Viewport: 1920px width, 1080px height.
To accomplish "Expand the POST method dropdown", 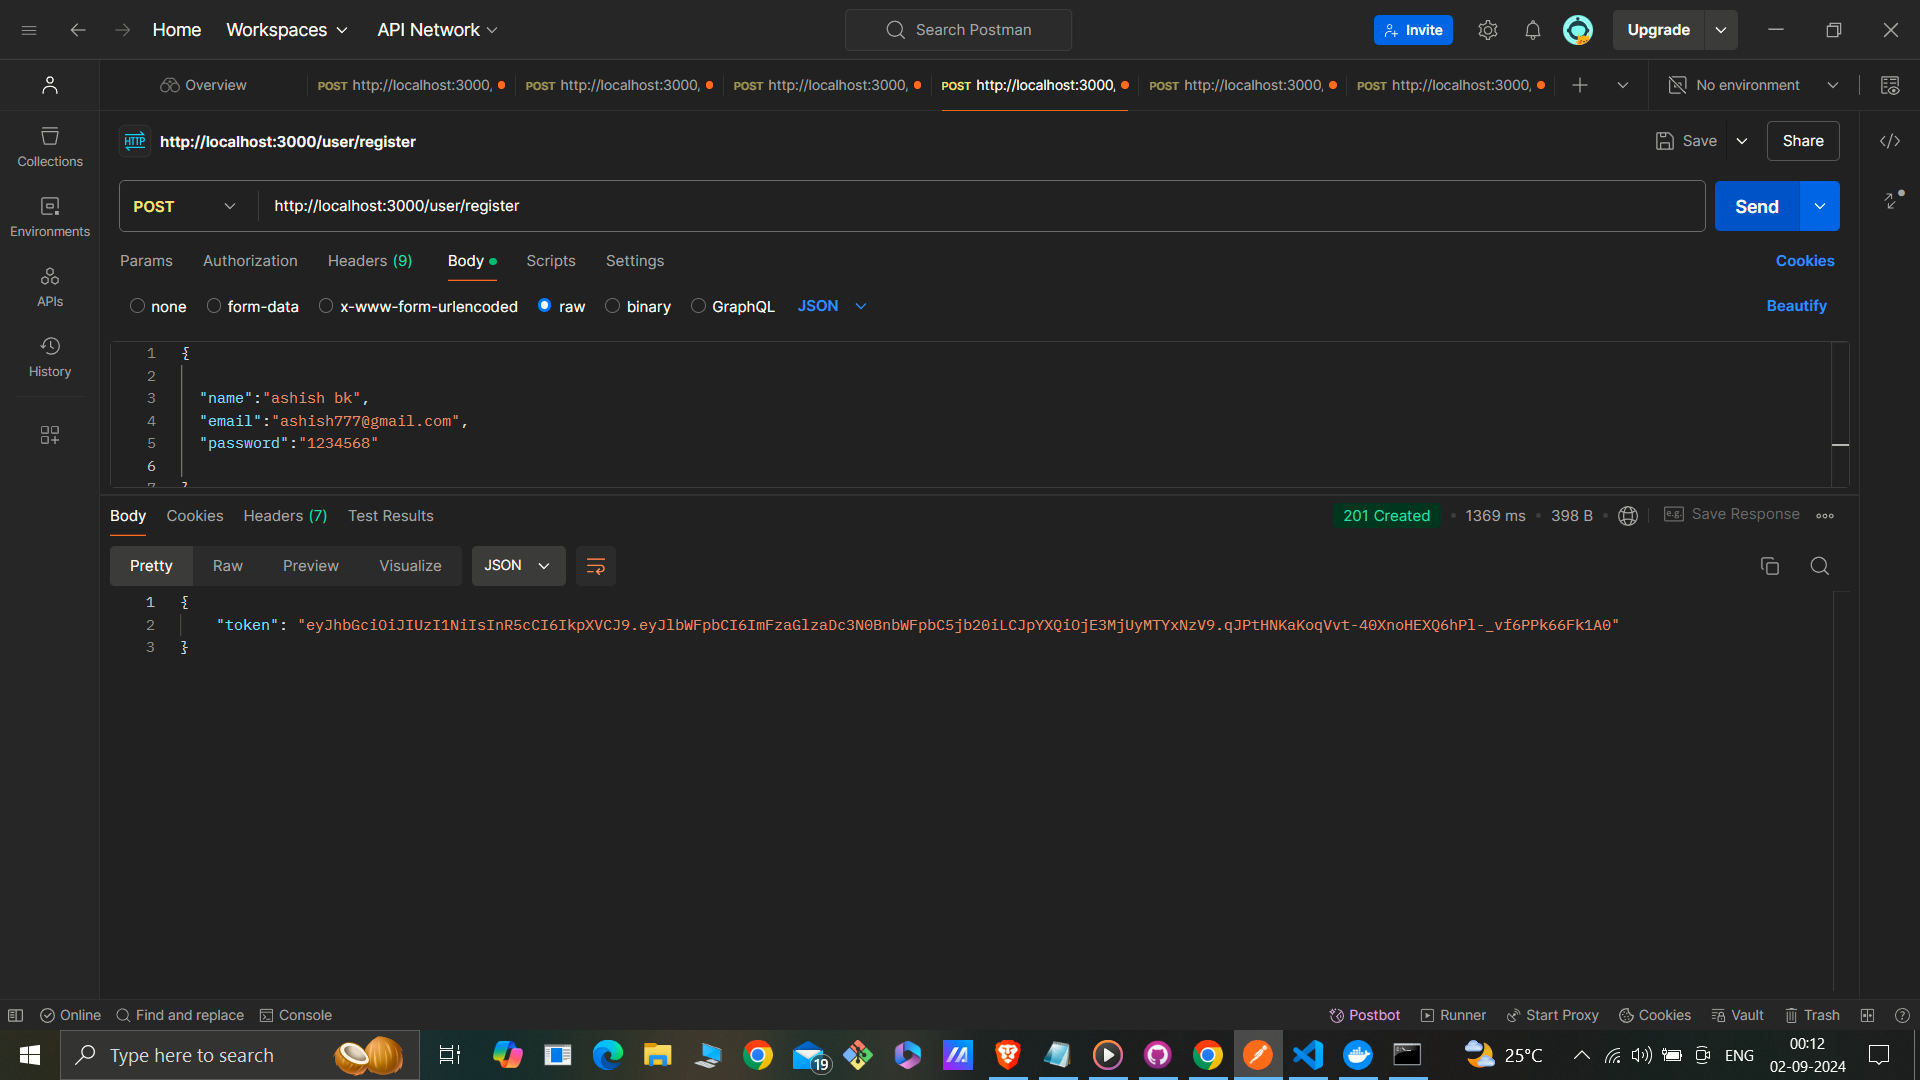I will pos(185,206).
